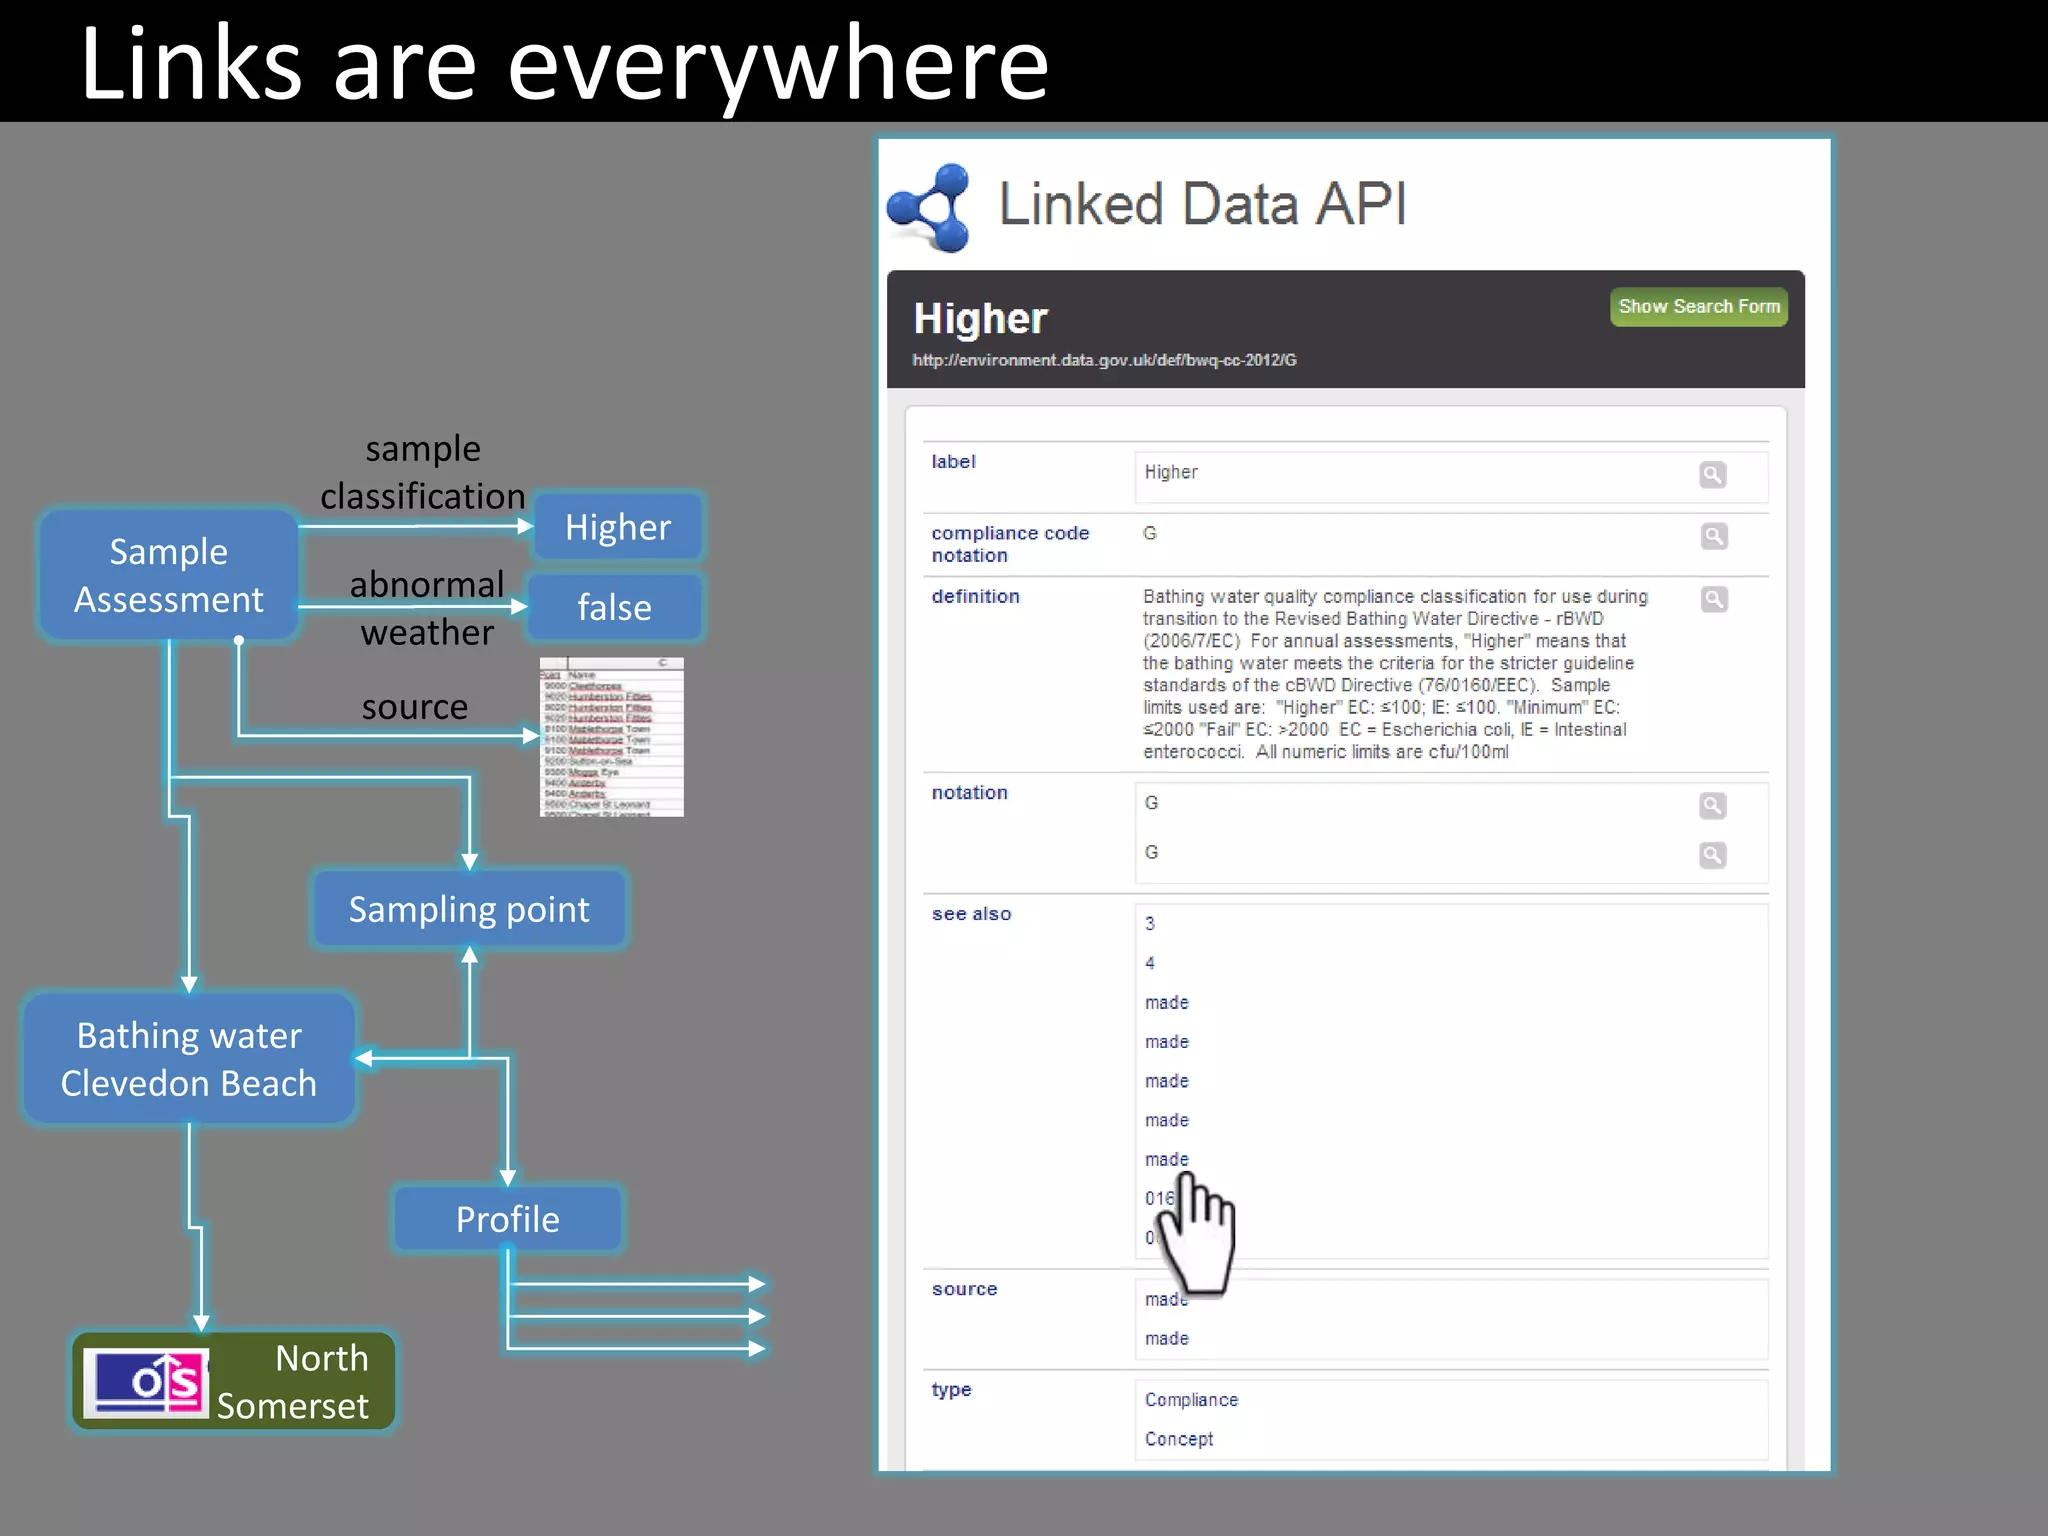
Task: Open the Concept type link
Action: point(1179,1439)
